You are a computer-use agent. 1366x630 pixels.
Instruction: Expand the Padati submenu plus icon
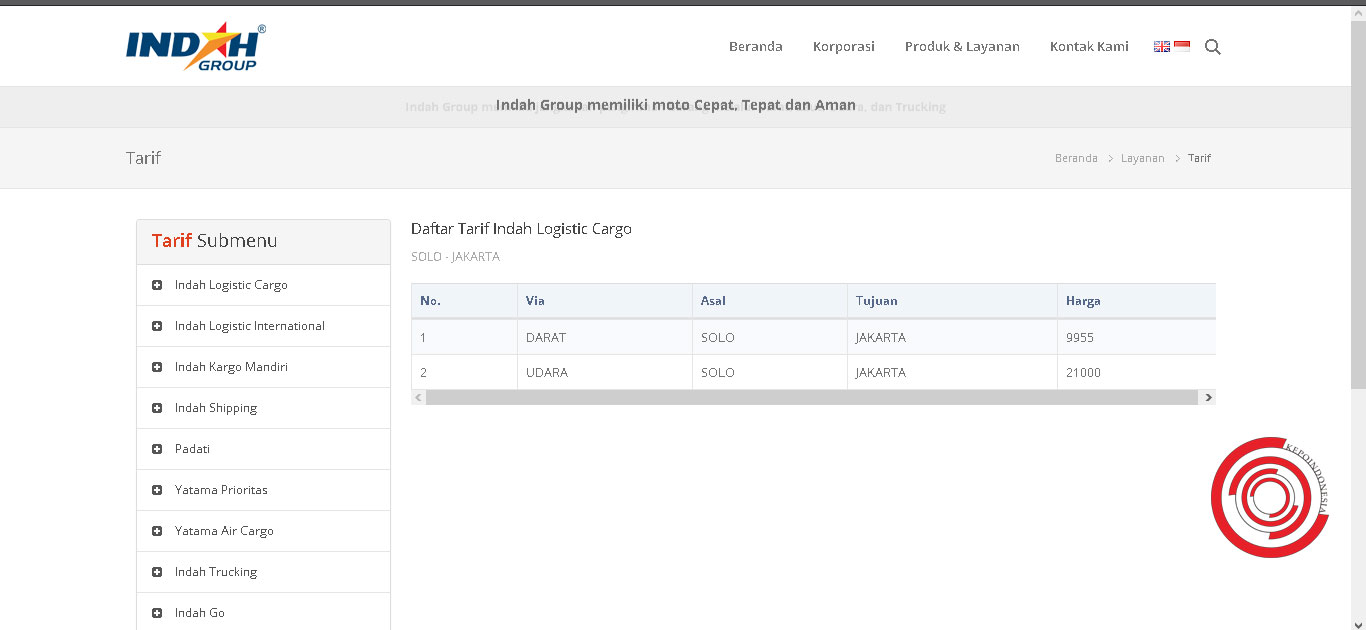pyautogui.click(x=157, y=449)
